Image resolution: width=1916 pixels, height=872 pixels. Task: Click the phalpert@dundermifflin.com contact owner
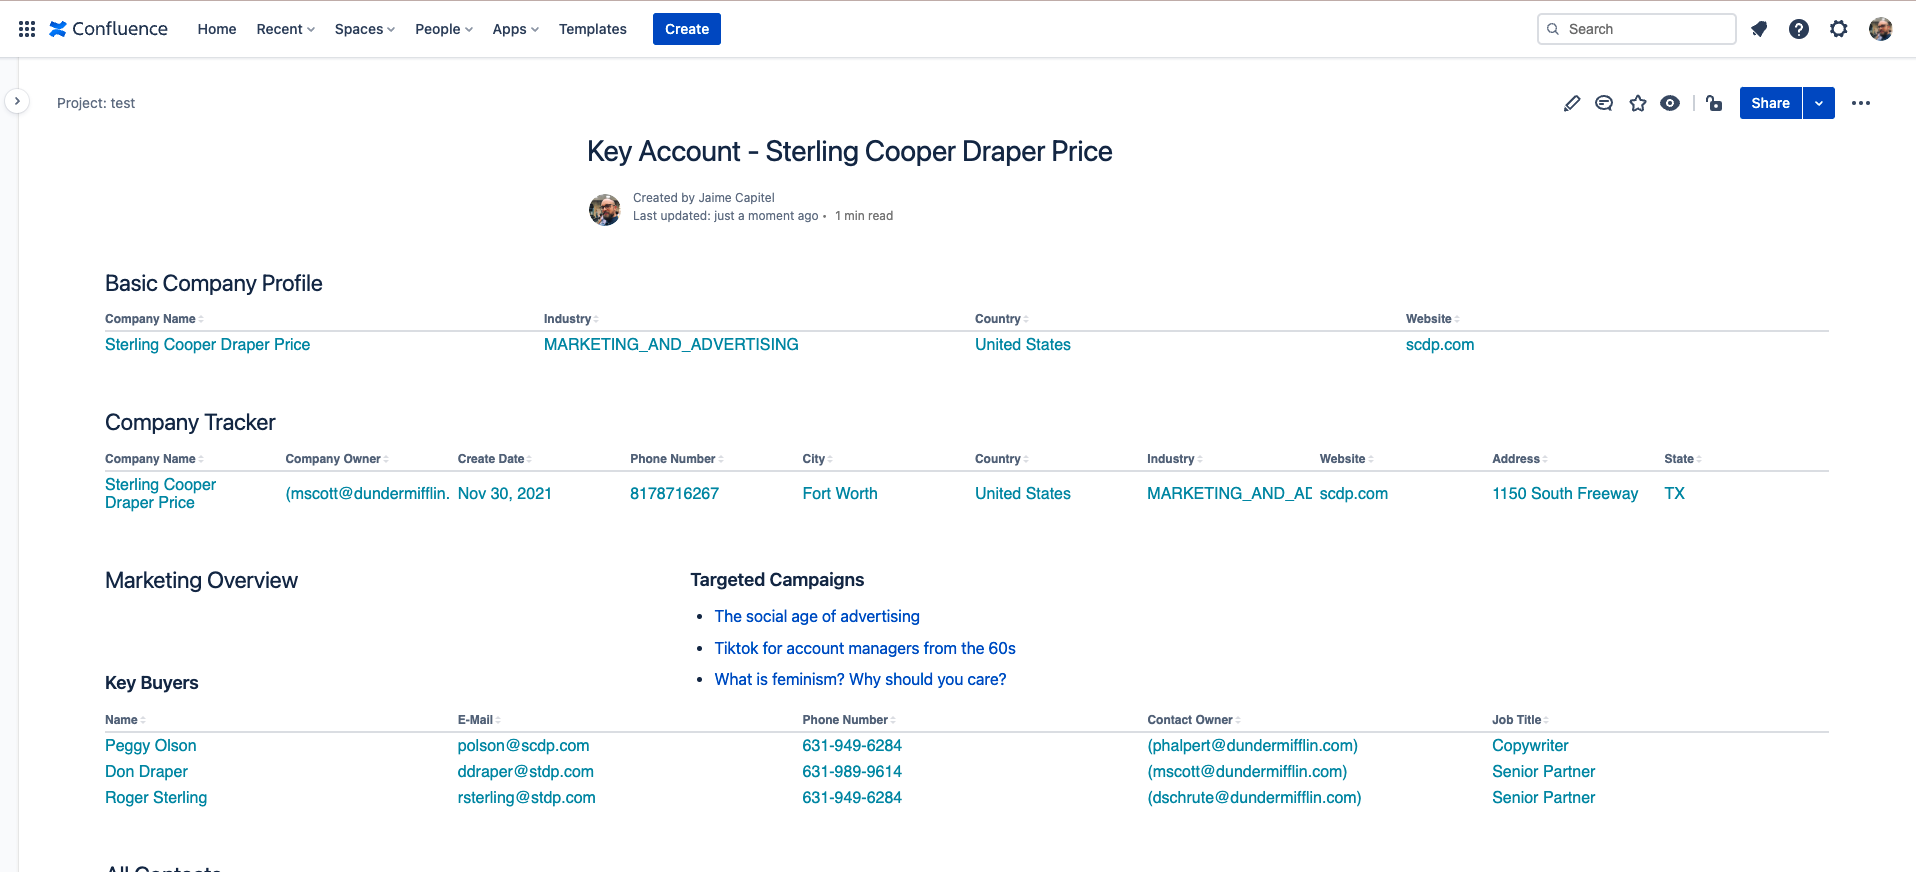pyautogui.click(x=1252, y=745)
